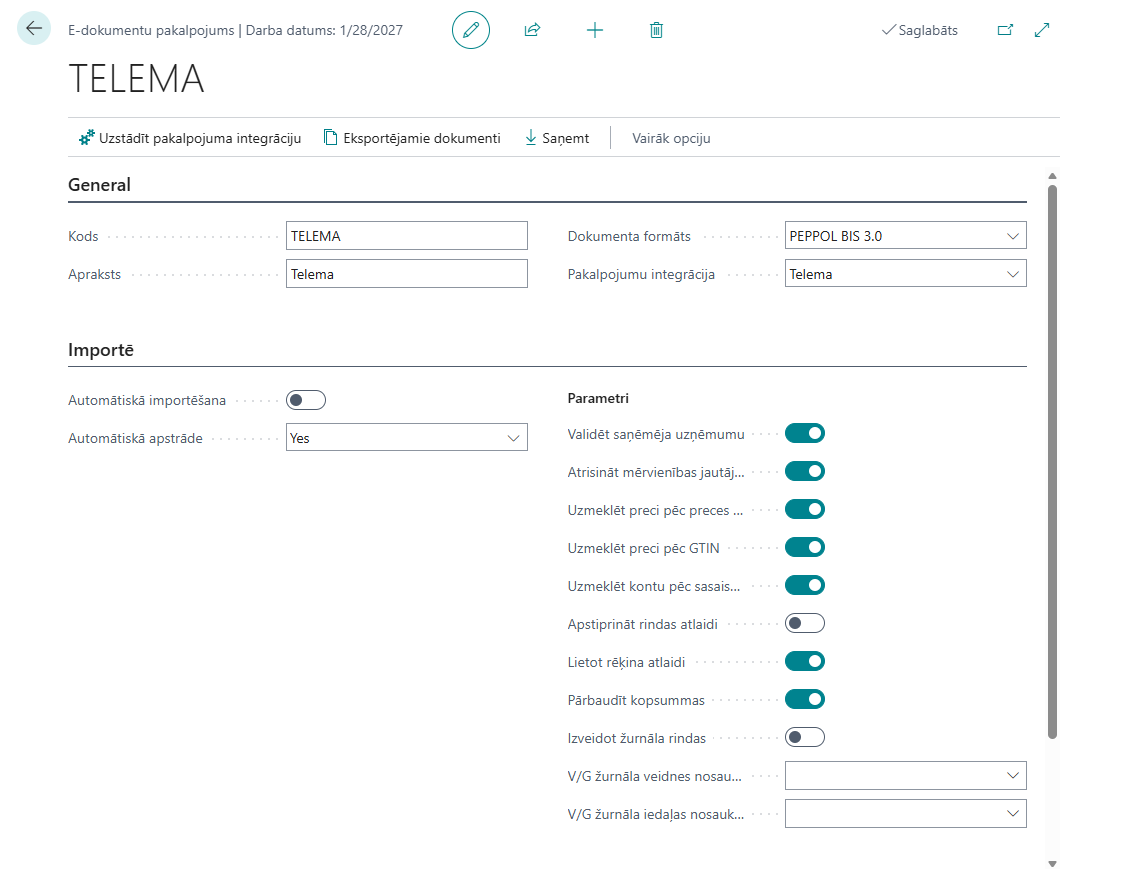The width and height of the screenshot is (1128, 869).
Task: Open the Eksportējamie dokumenti menu item
Action: point(412,138)
